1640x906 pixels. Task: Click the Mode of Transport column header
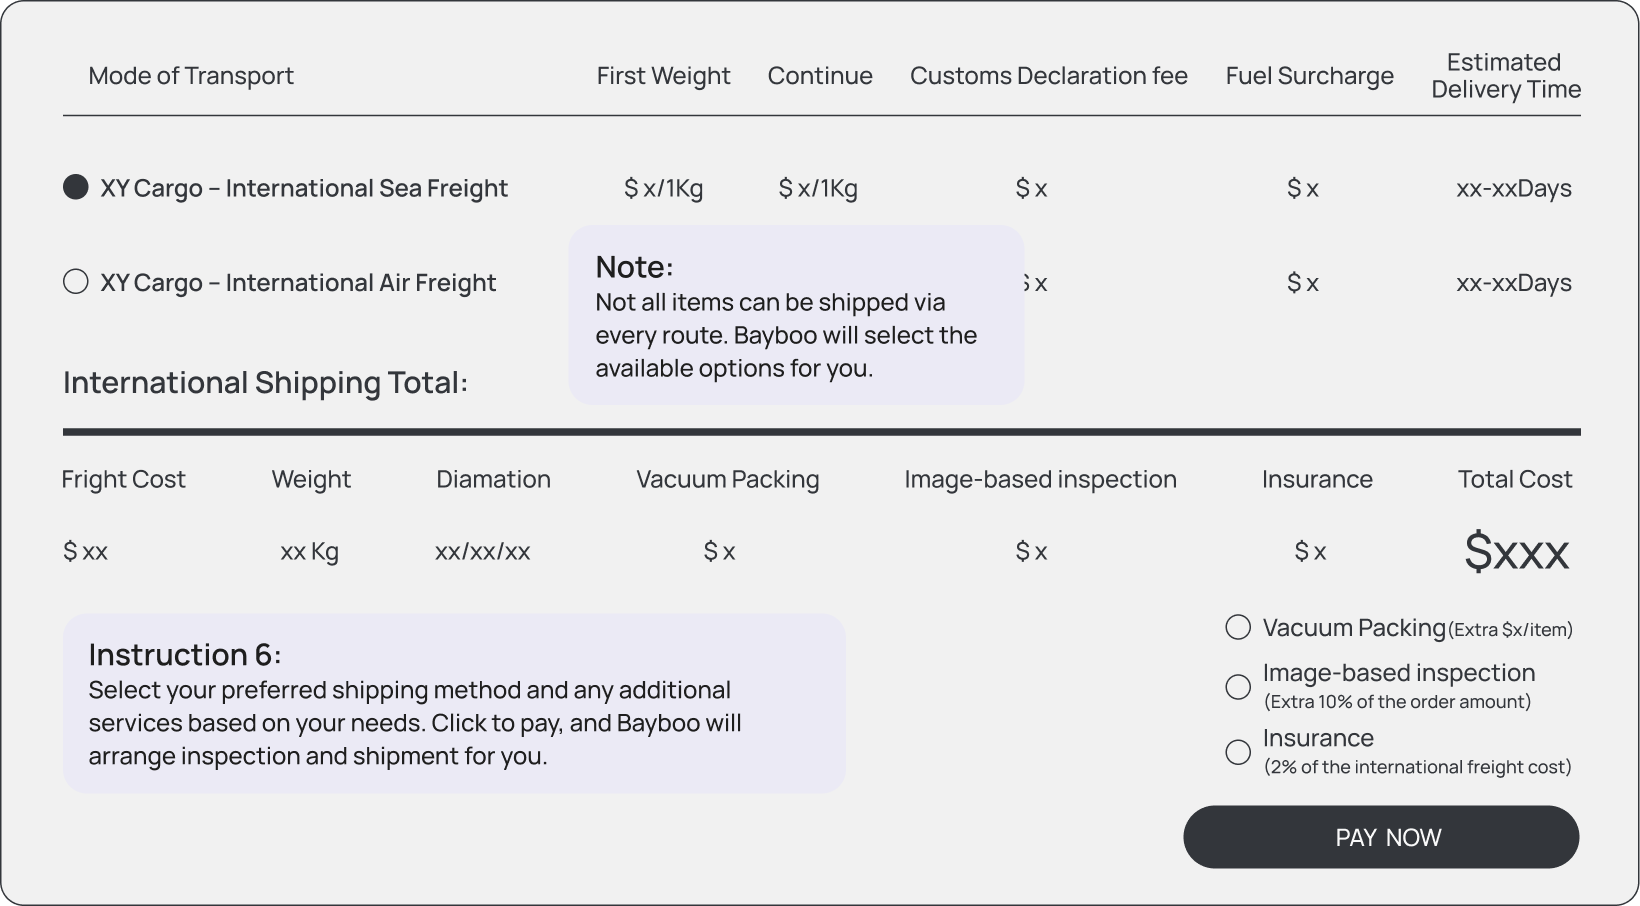pyautogui.click(x=191, y=76)
